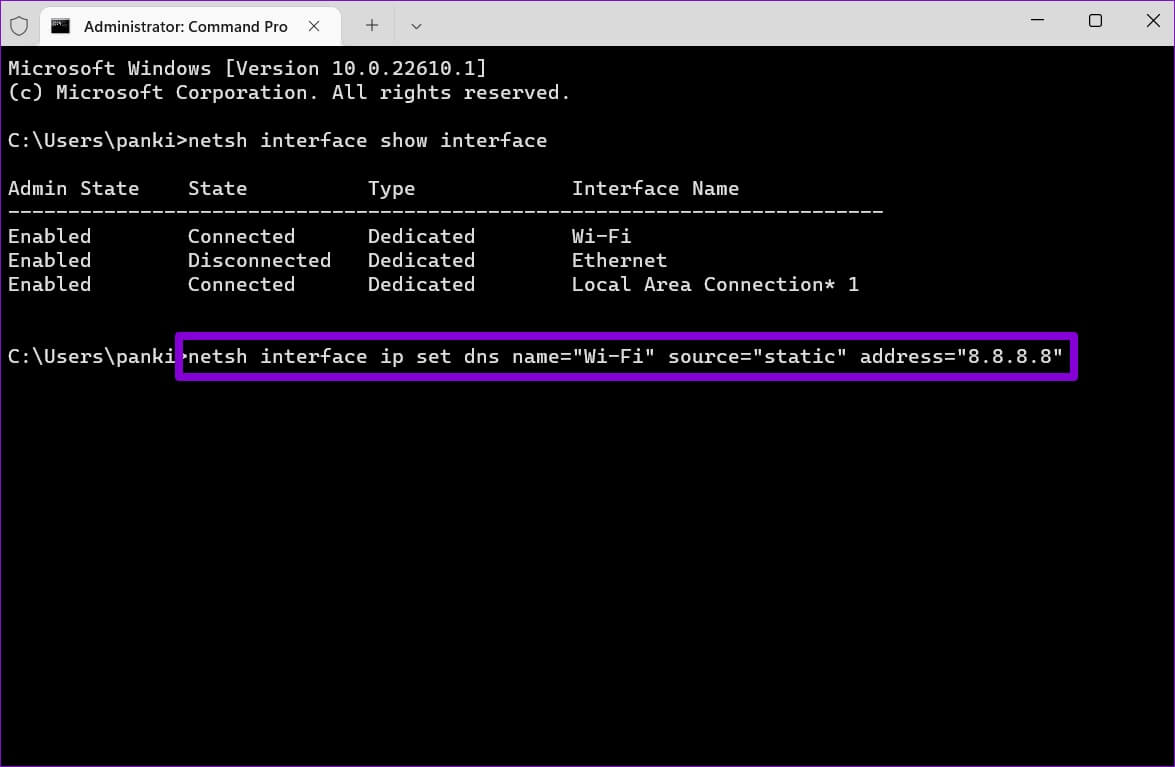Click the Microsoft Windows version line
The height and width of the screenshot is (767, 1175).
click(x=247, y=68)
